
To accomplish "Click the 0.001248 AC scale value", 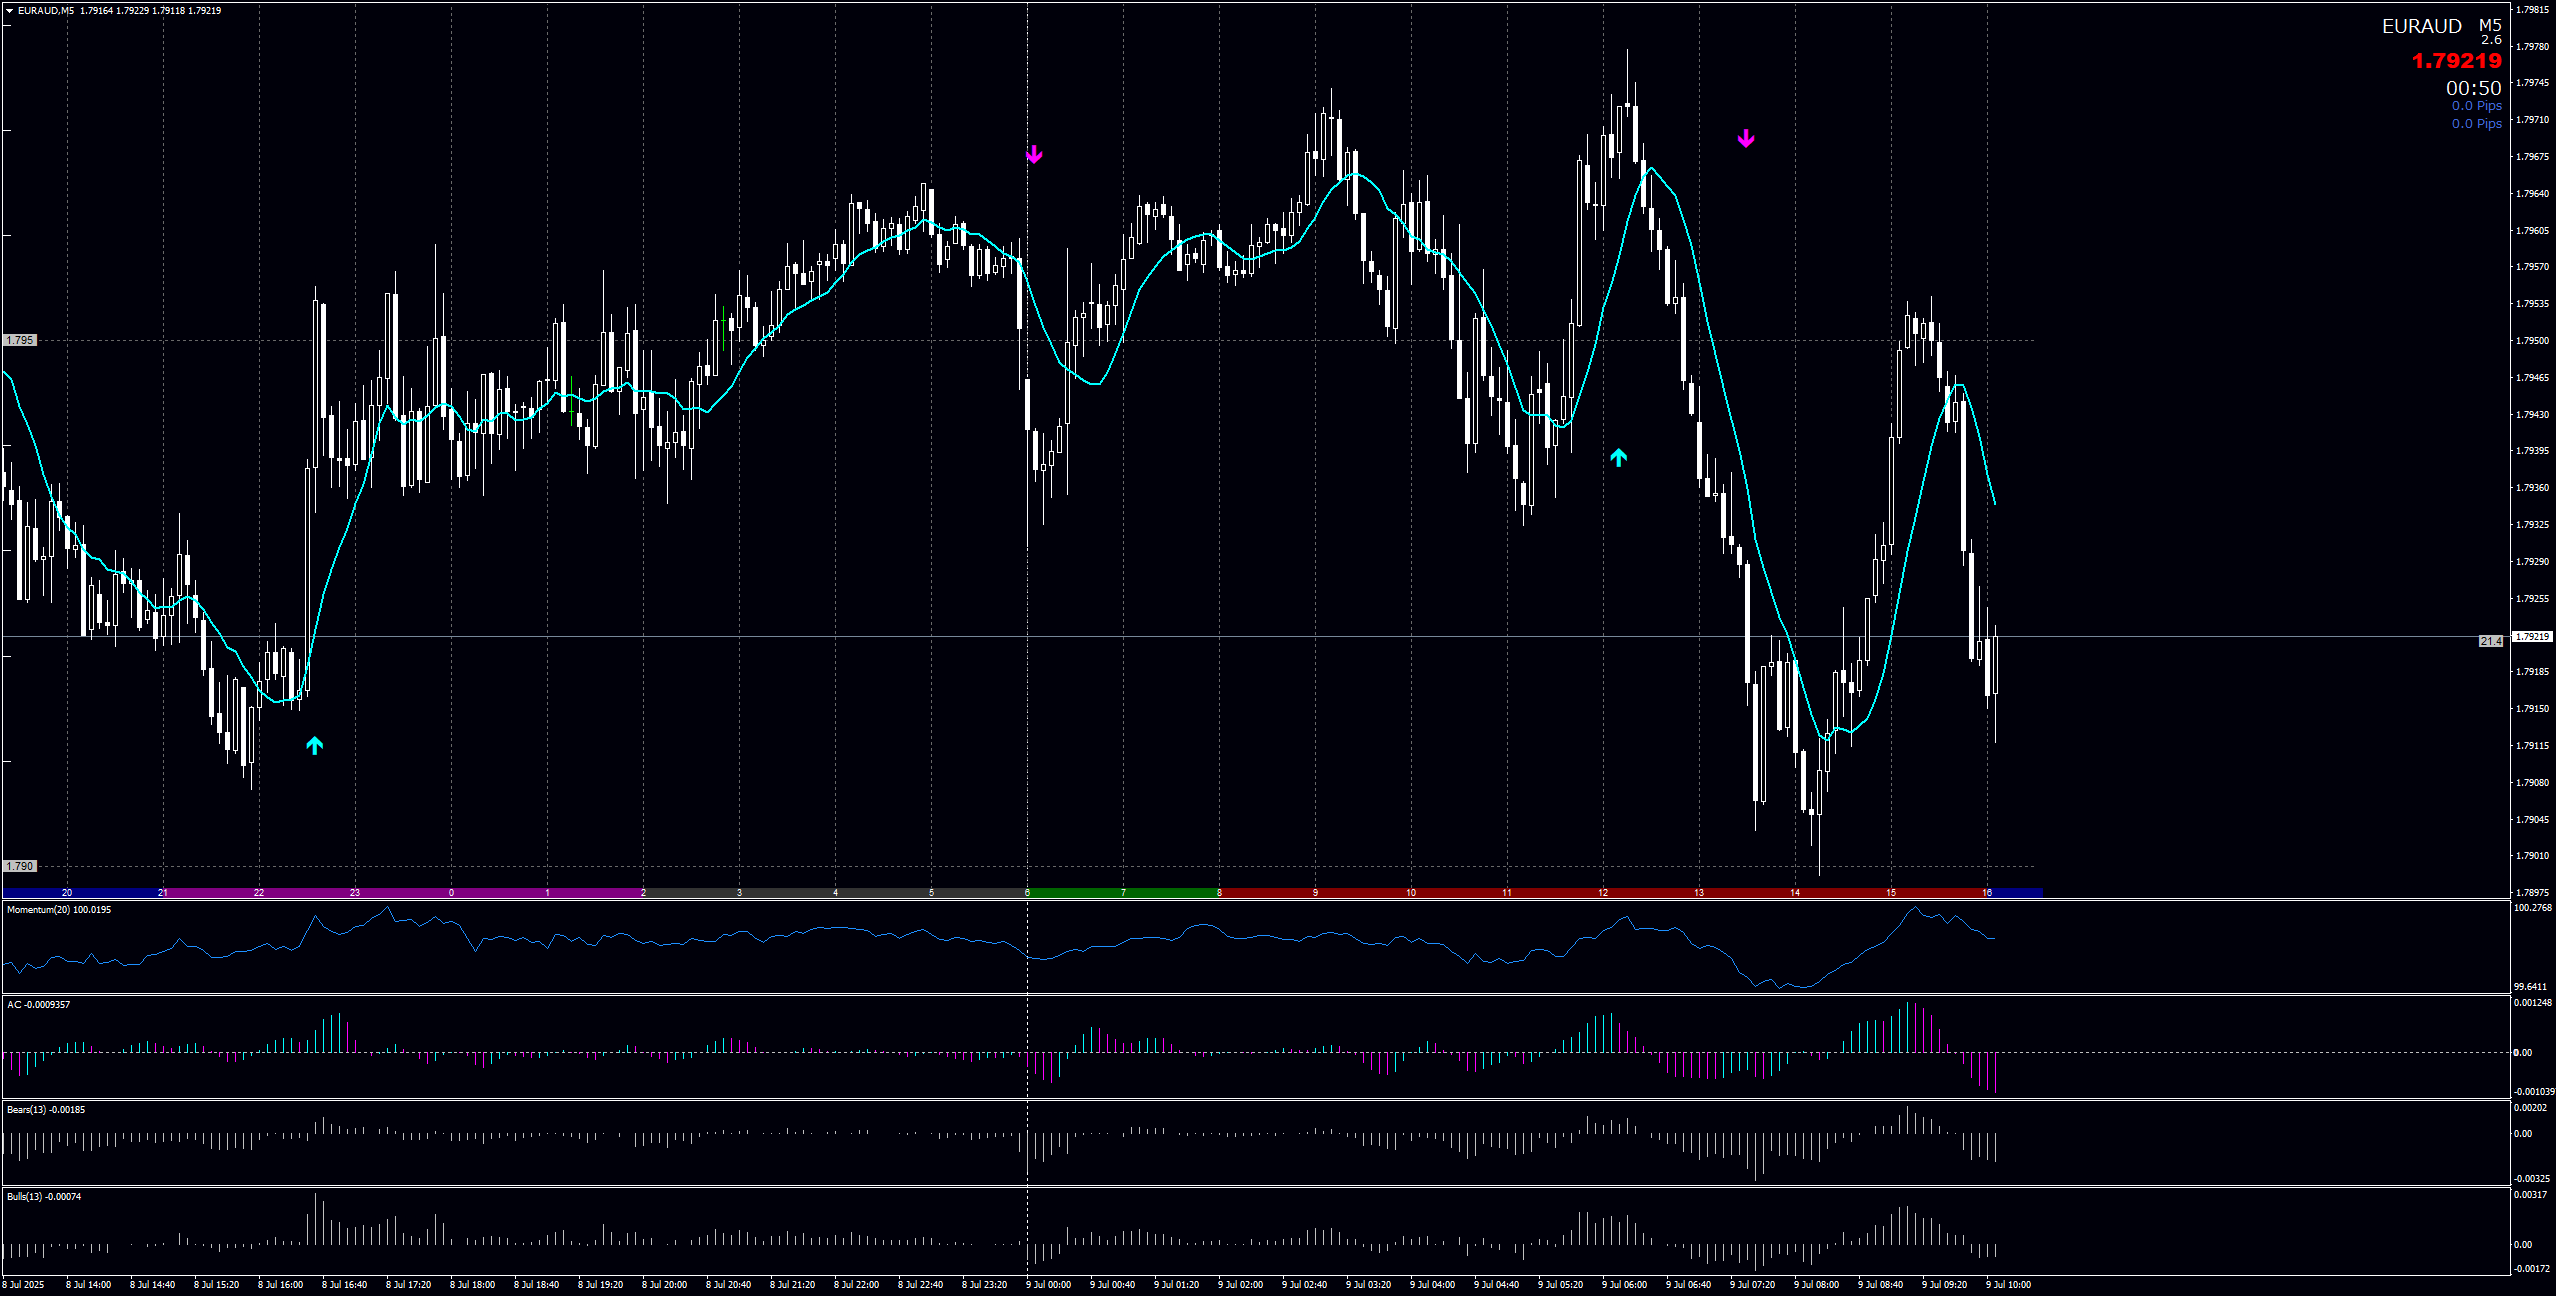I will (2533, 1003).
